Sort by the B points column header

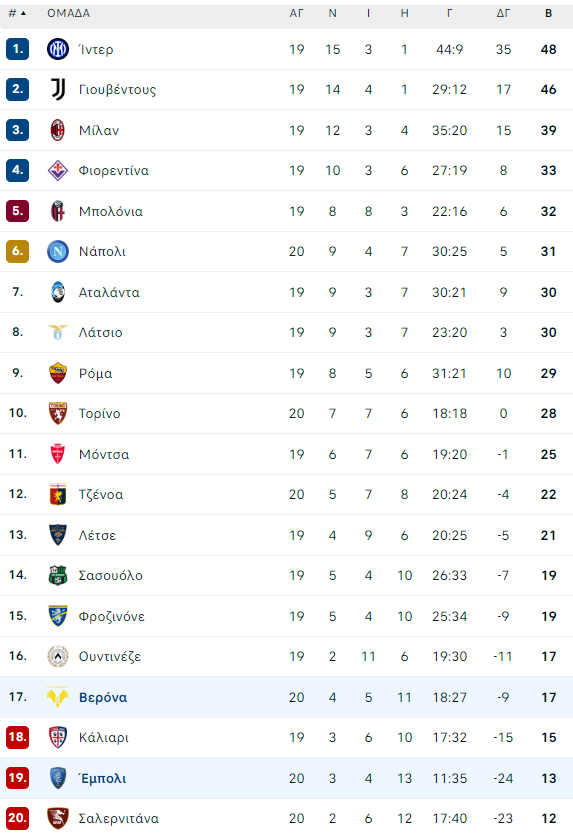click(548, 13)
